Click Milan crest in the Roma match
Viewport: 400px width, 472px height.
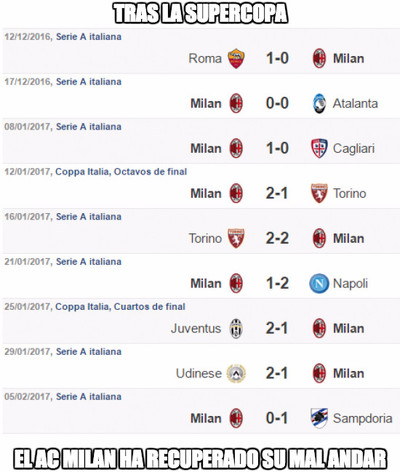[319, 58]
